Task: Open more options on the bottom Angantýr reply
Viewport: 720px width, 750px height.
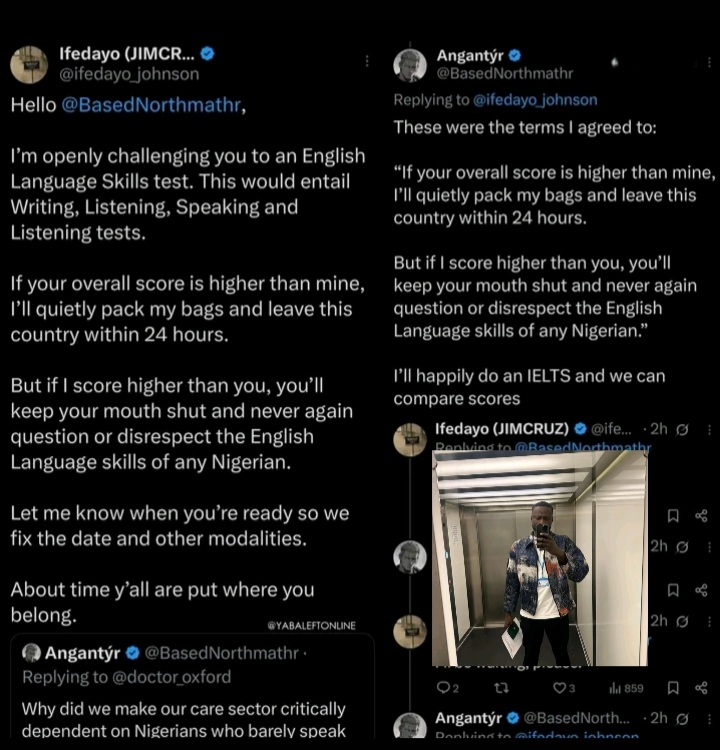Action: coord(708,718)
